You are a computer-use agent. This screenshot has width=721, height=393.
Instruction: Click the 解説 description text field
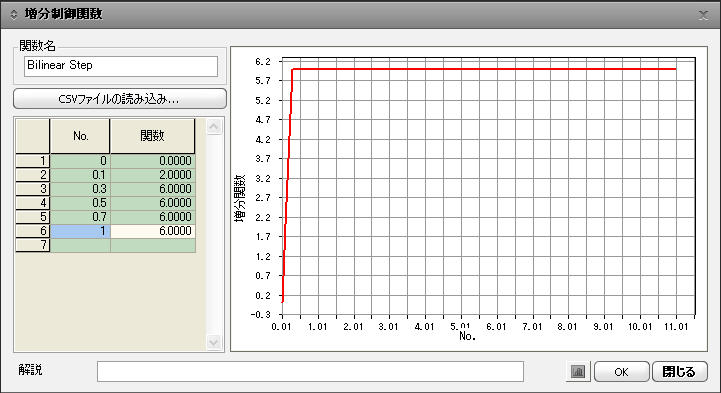pos(310,371)
